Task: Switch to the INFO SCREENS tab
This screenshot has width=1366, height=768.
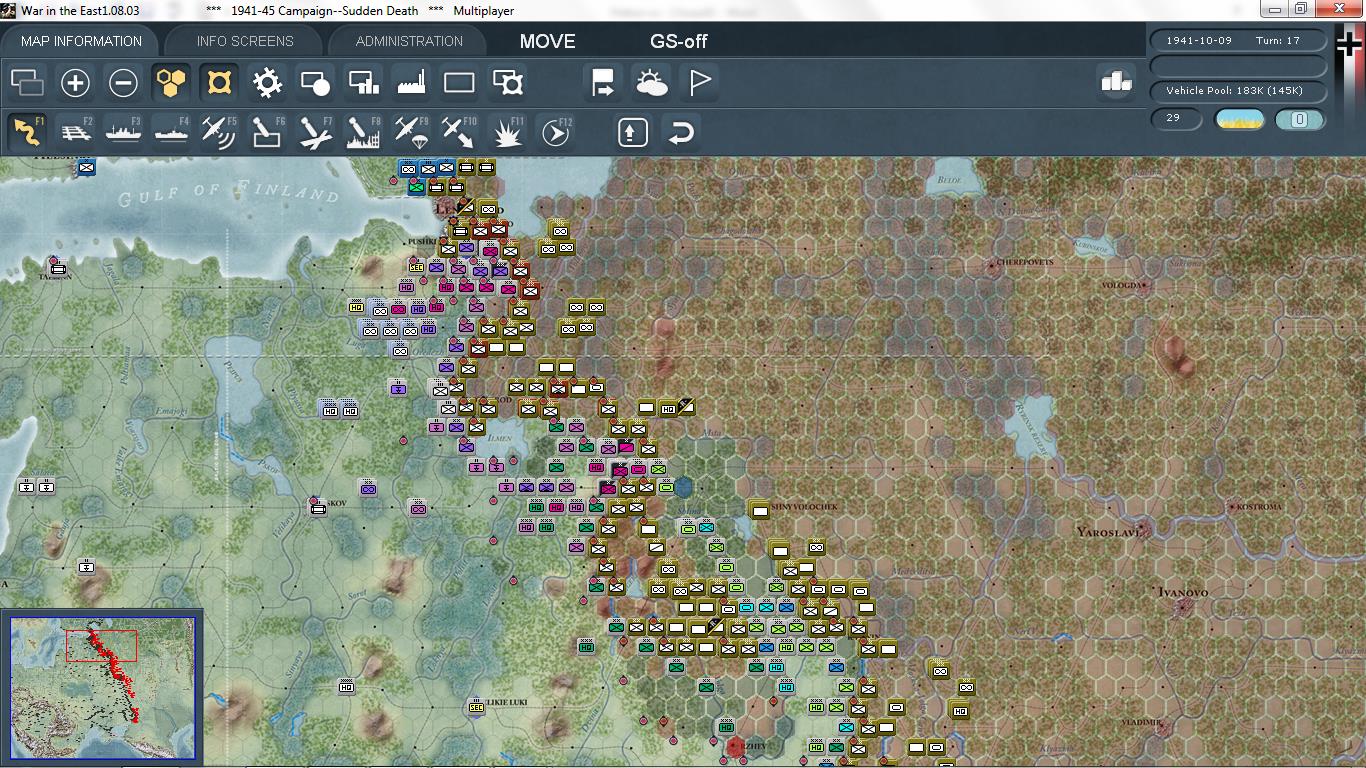Action: pyautogui.click(x=245, y=41)
